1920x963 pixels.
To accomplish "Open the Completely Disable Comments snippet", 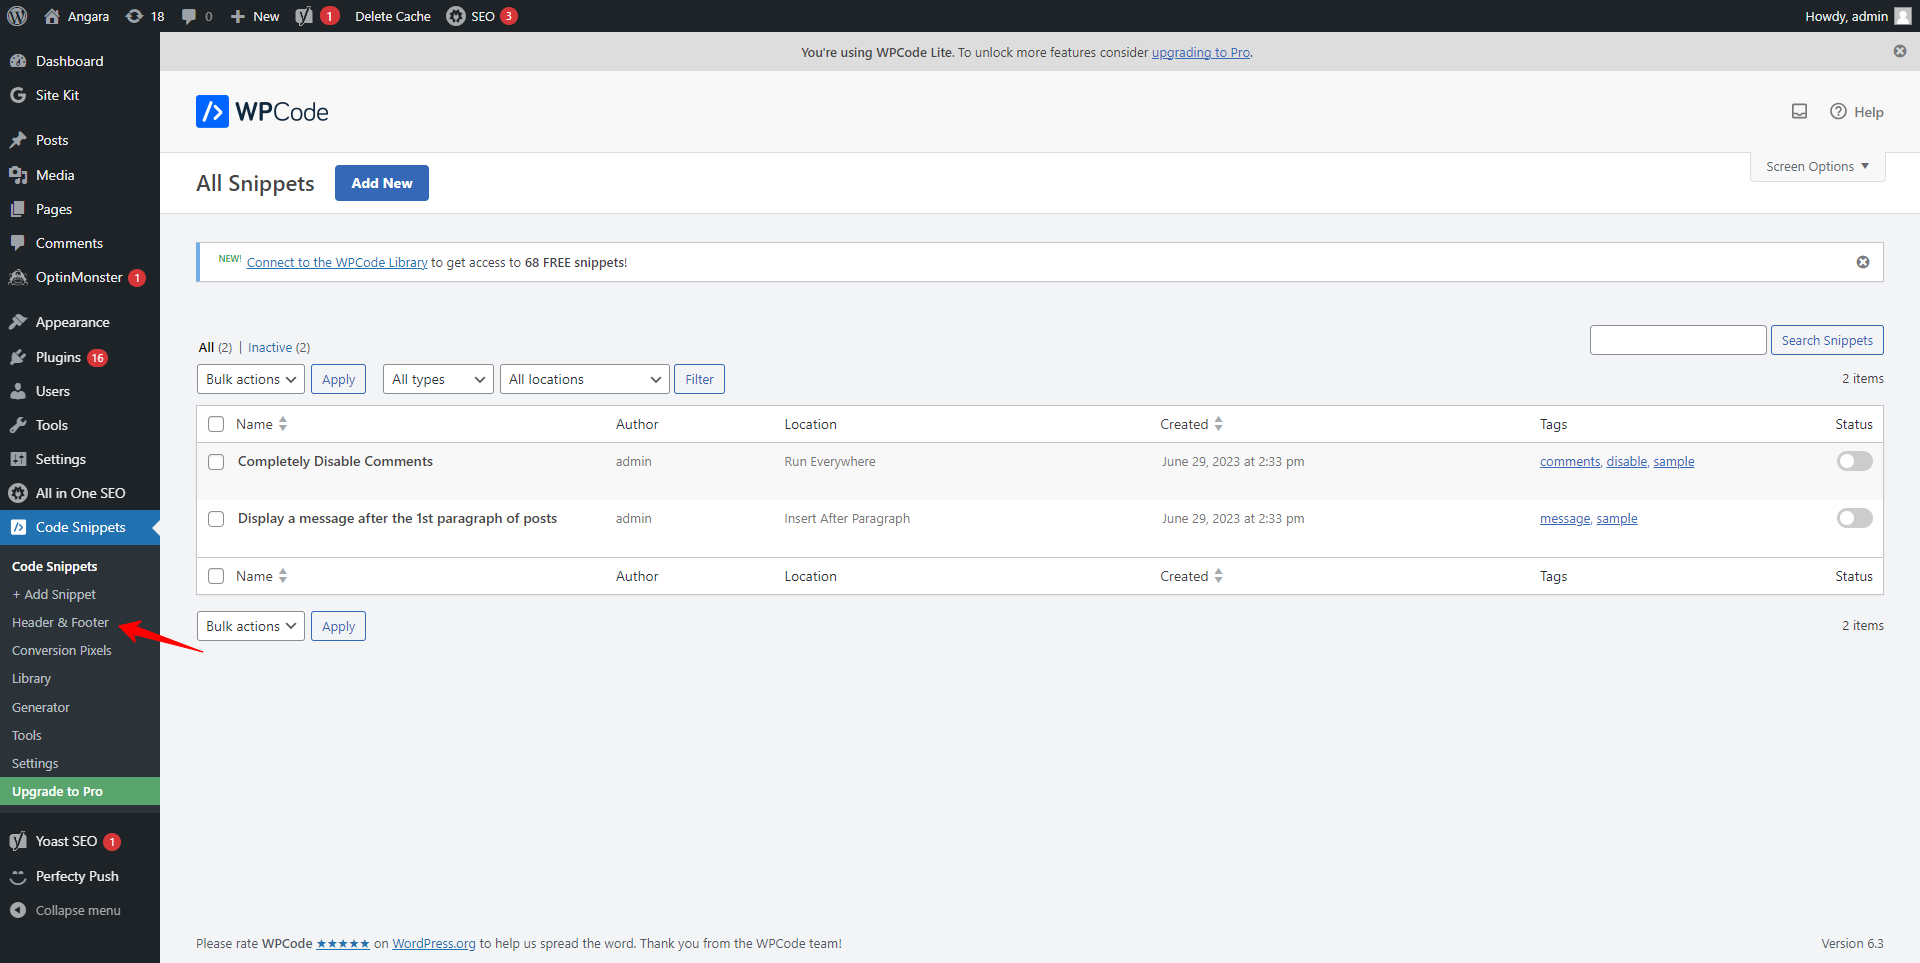I will pyautogui.click(x=335, y=461).
